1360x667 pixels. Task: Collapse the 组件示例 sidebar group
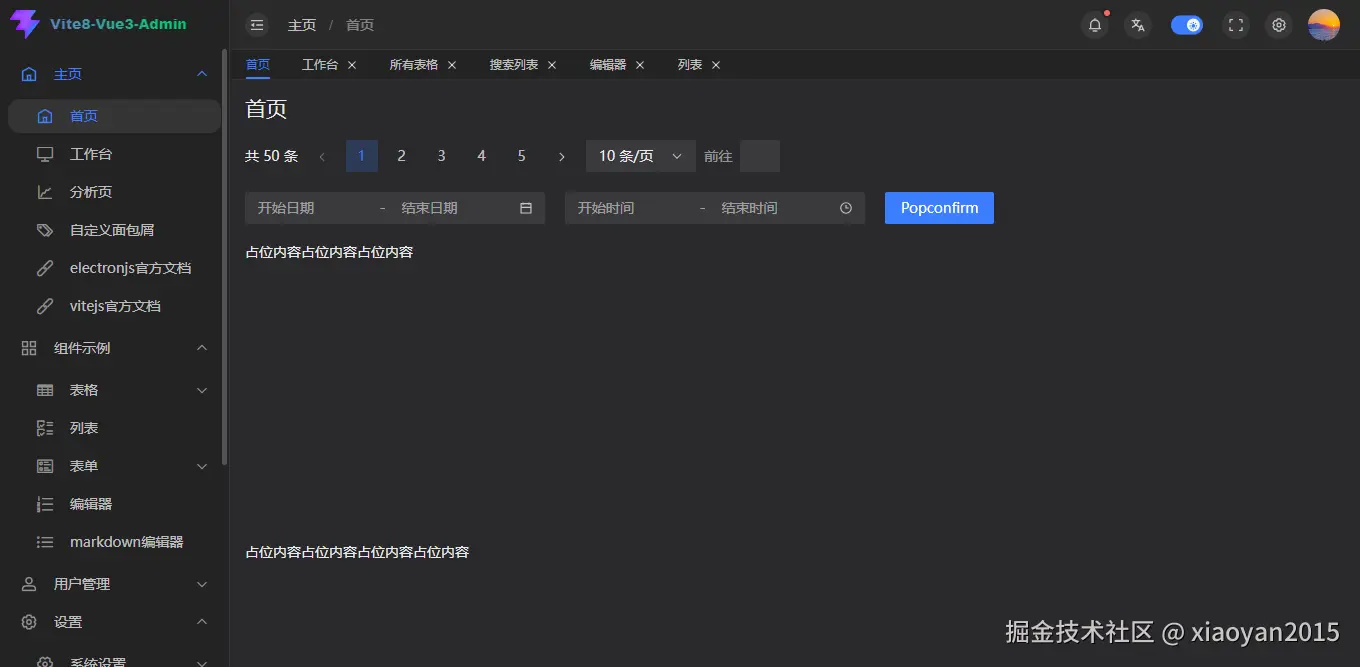tap(202, 348)
